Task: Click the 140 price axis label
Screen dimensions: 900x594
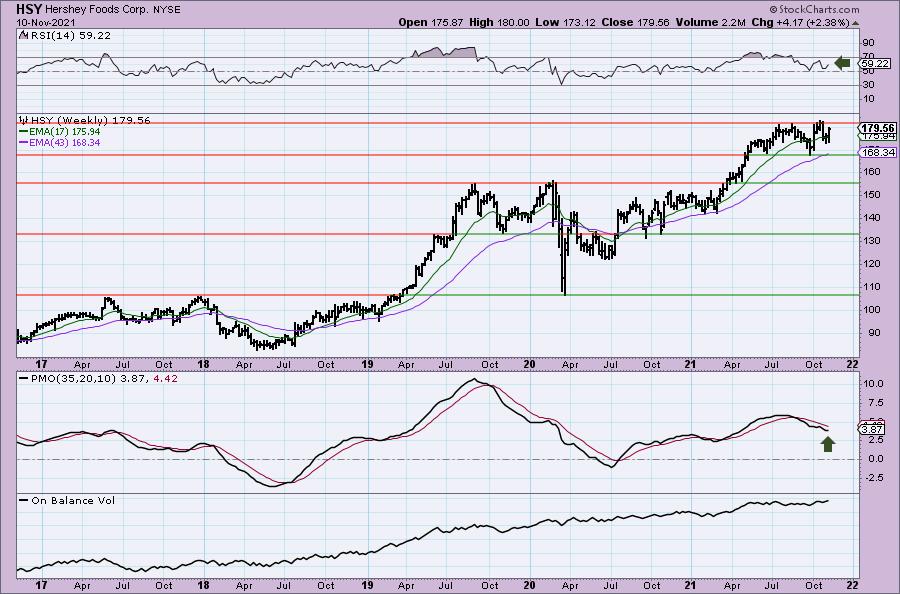Action: coord(870,218)
